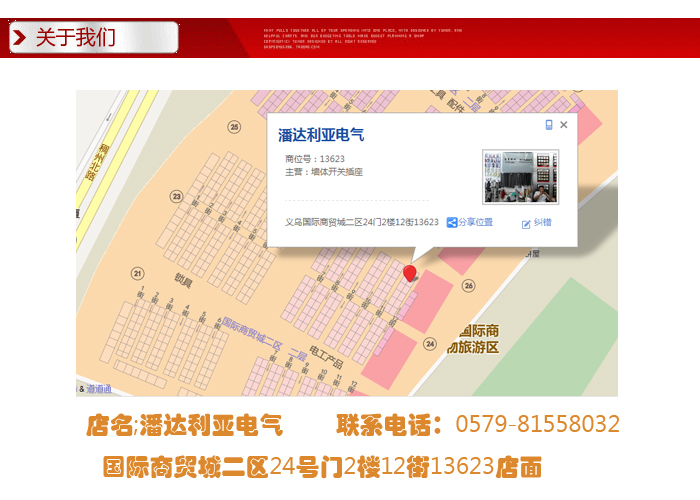Select gate marker 23 on the map
This screenshot has width=700, height=500.
coord(177,197)
